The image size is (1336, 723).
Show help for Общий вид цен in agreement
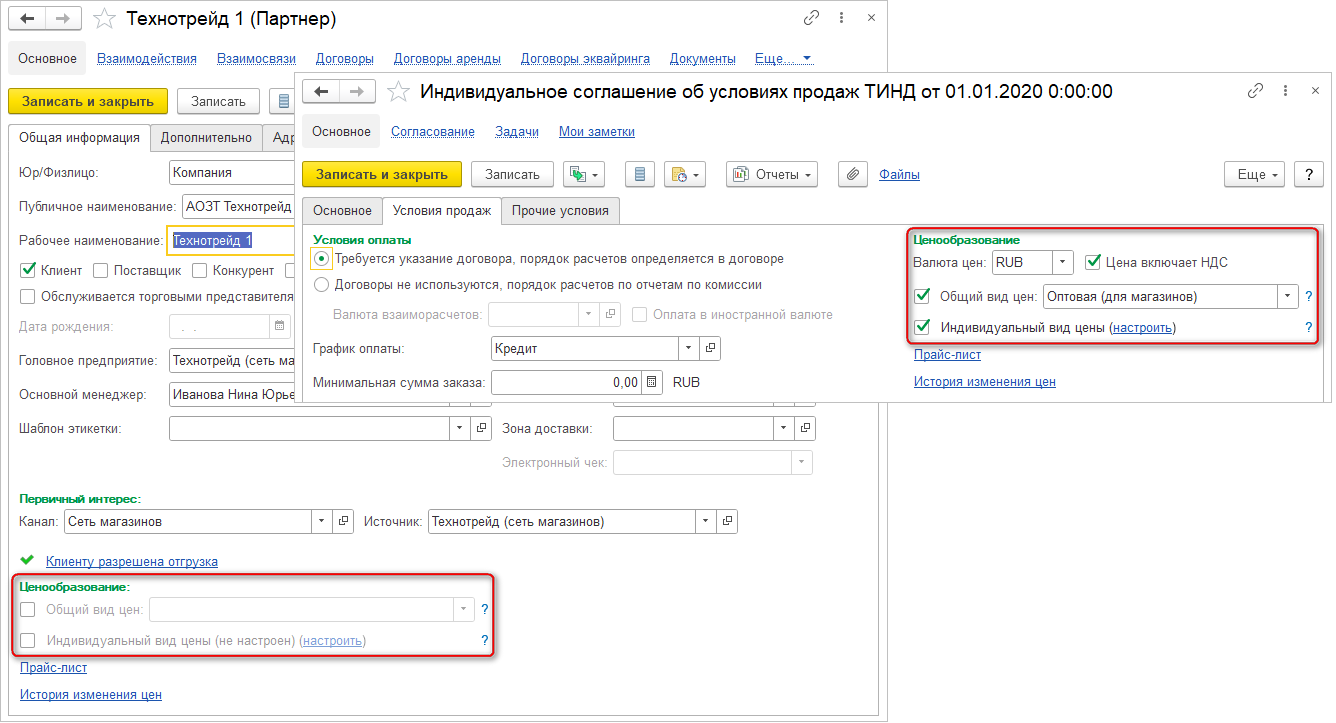(1308, 296)
